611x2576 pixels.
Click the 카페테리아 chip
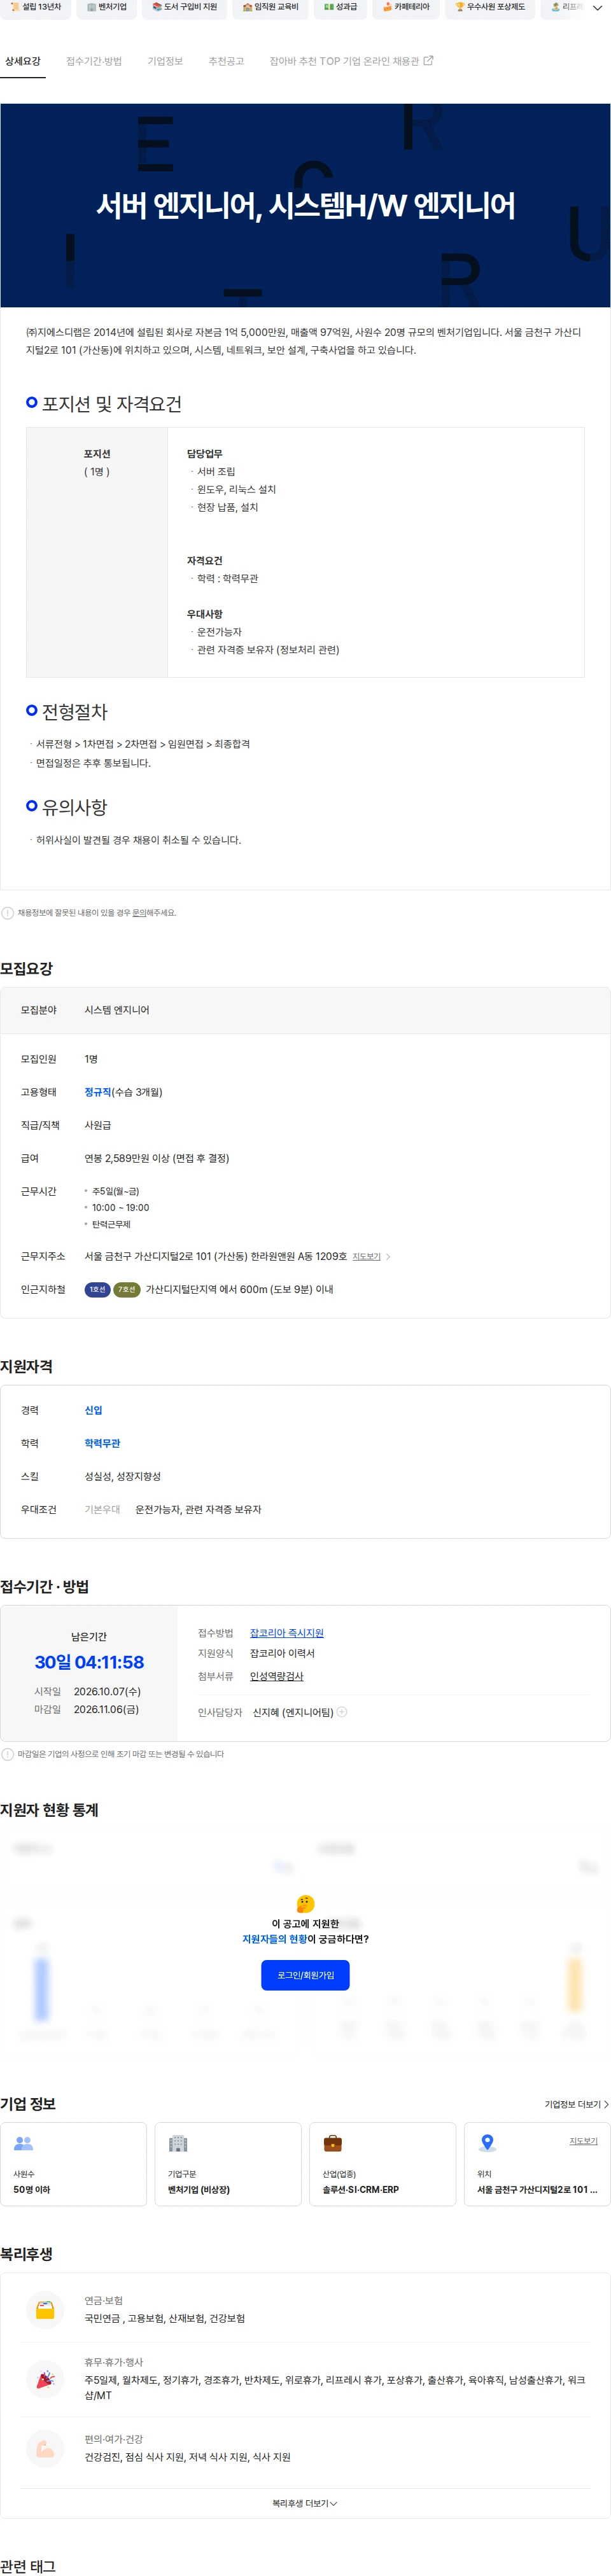pyautogui.click(x=406, y=7)
